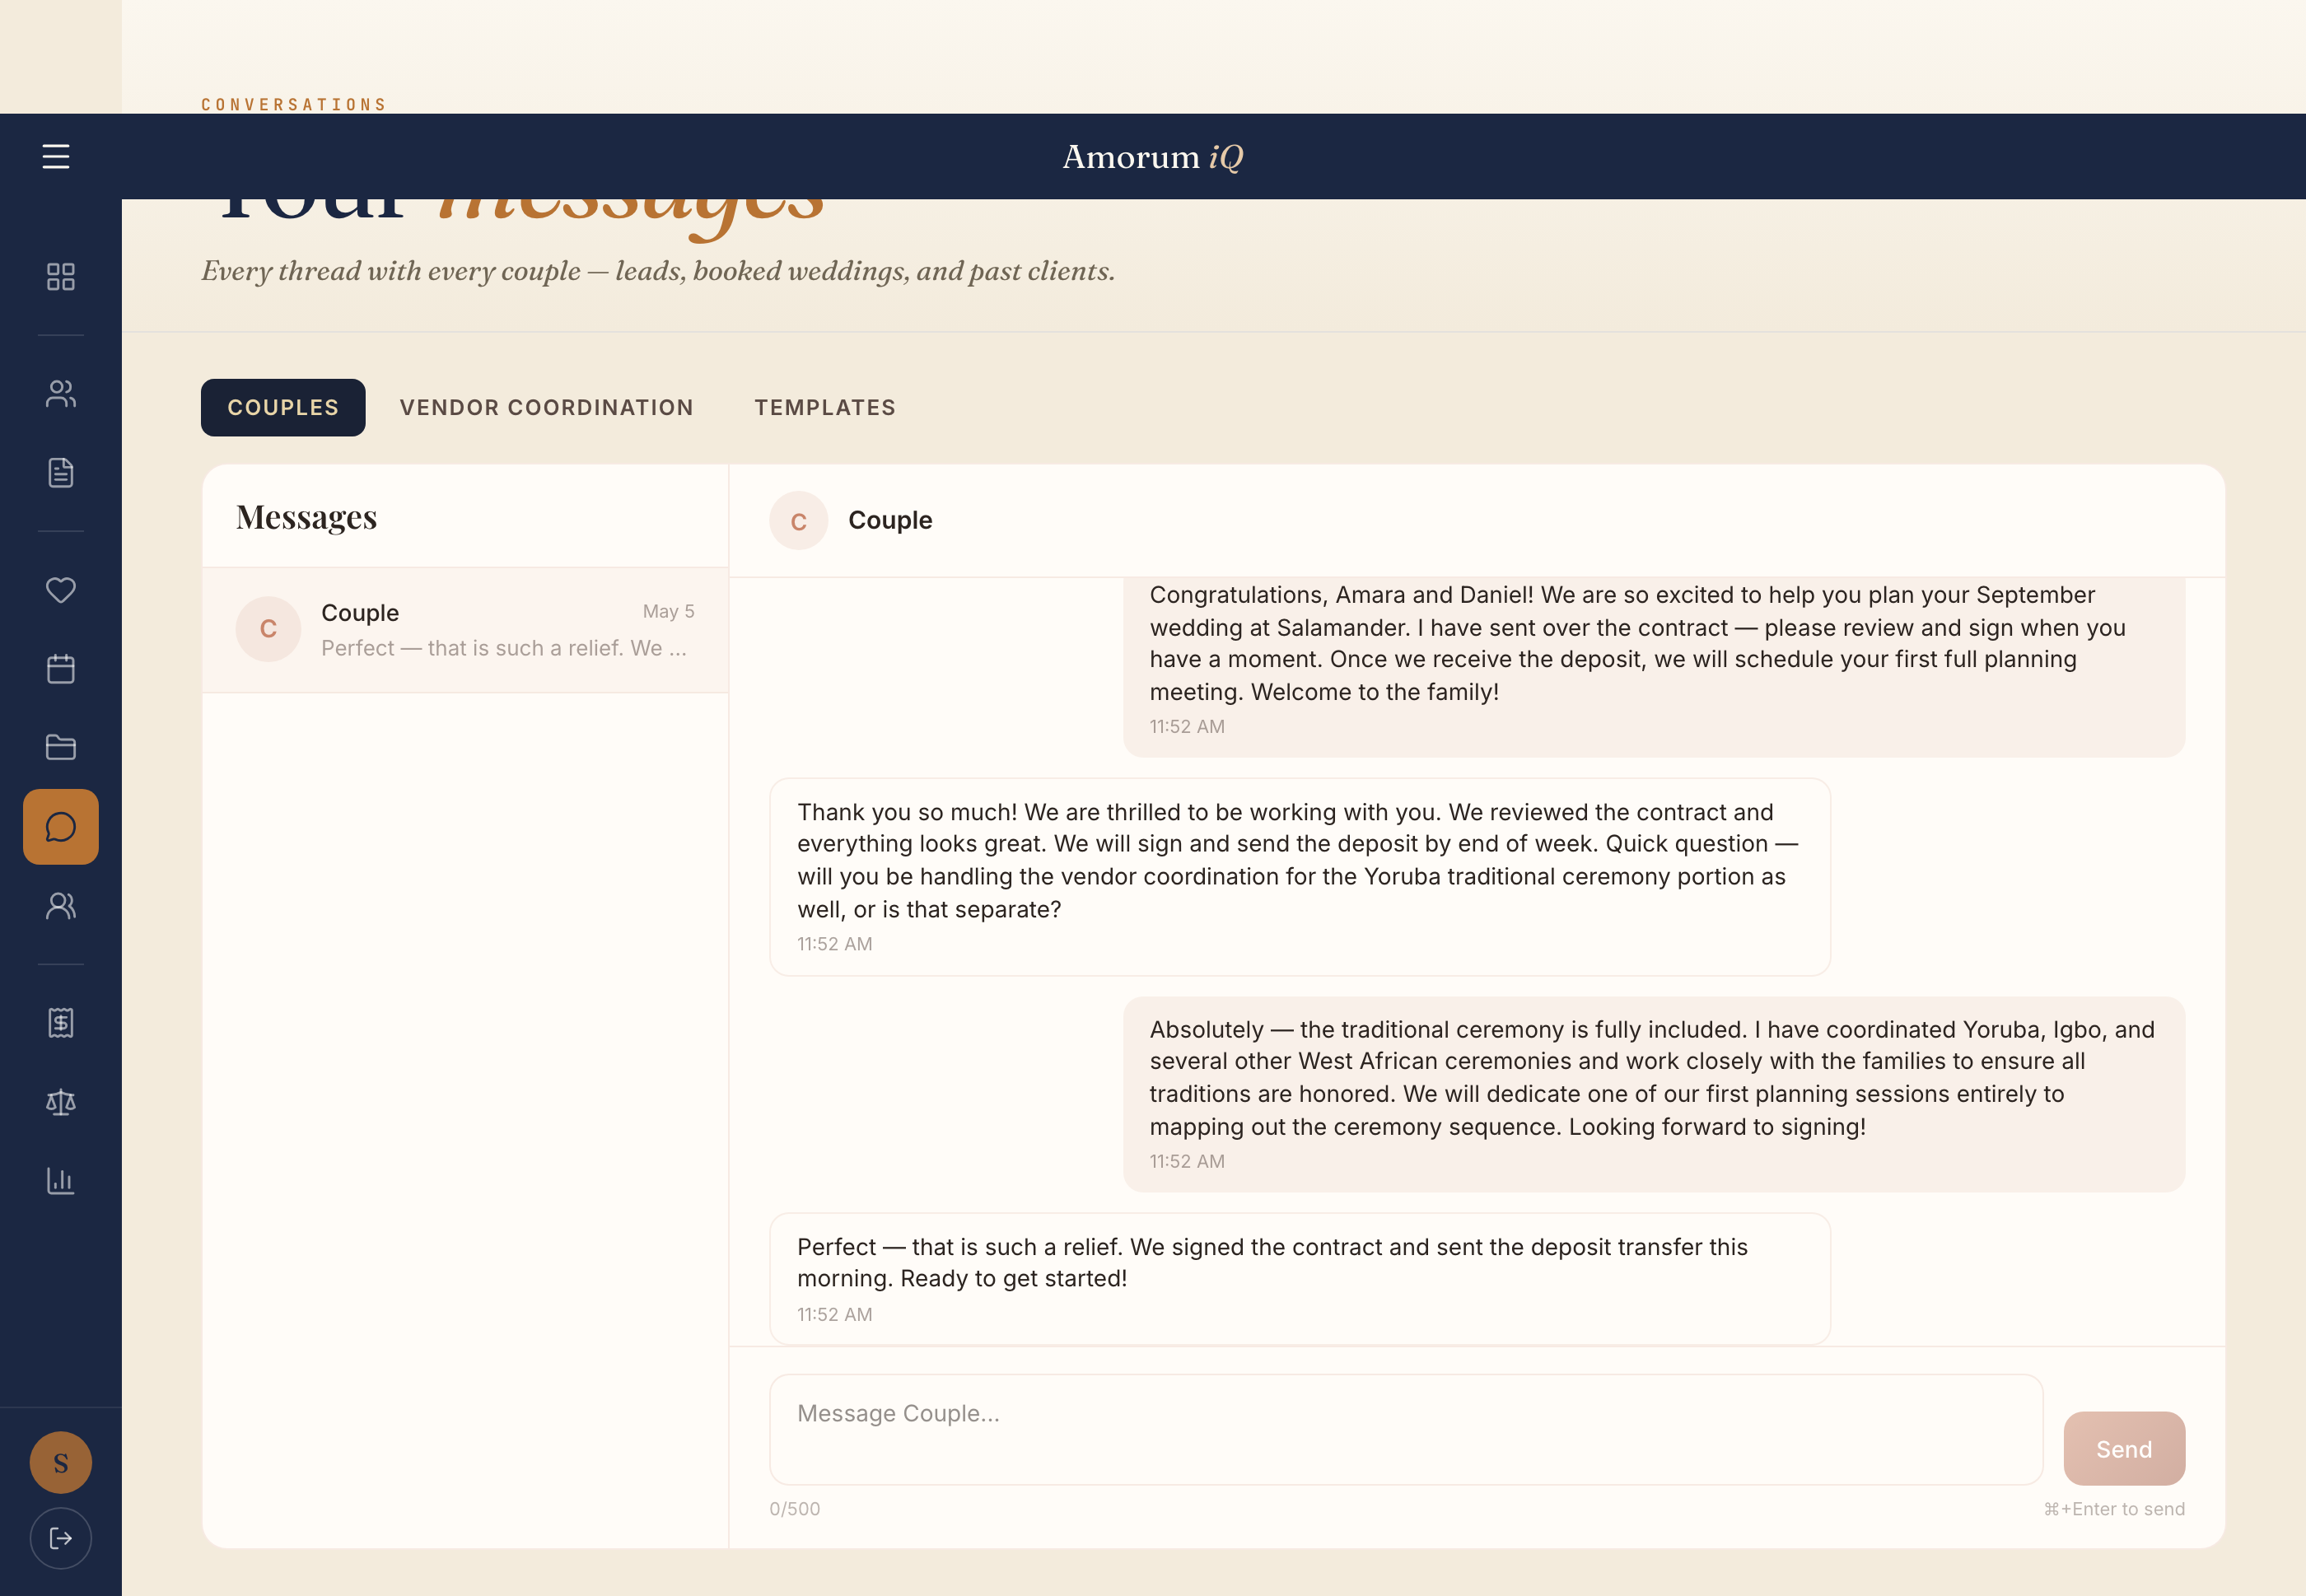Viewport: 2306px width, 1596px height.
Task: Open the dashboard grid icon in sidebar
Action: point(61,277)
